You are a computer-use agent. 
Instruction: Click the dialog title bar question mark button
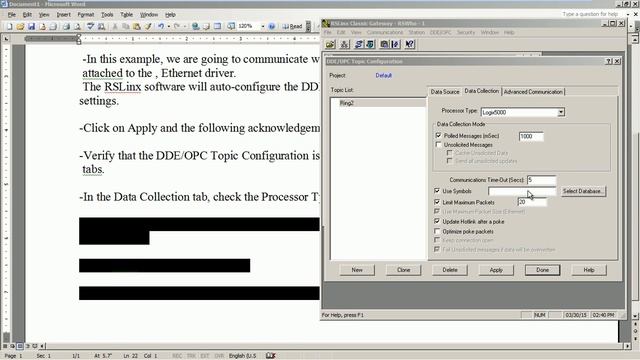coord(609,61)
